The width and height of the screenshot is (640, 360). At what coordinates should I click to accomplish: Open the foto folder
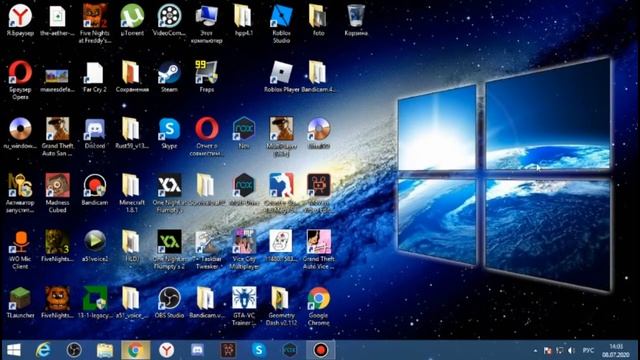[318, 20]
